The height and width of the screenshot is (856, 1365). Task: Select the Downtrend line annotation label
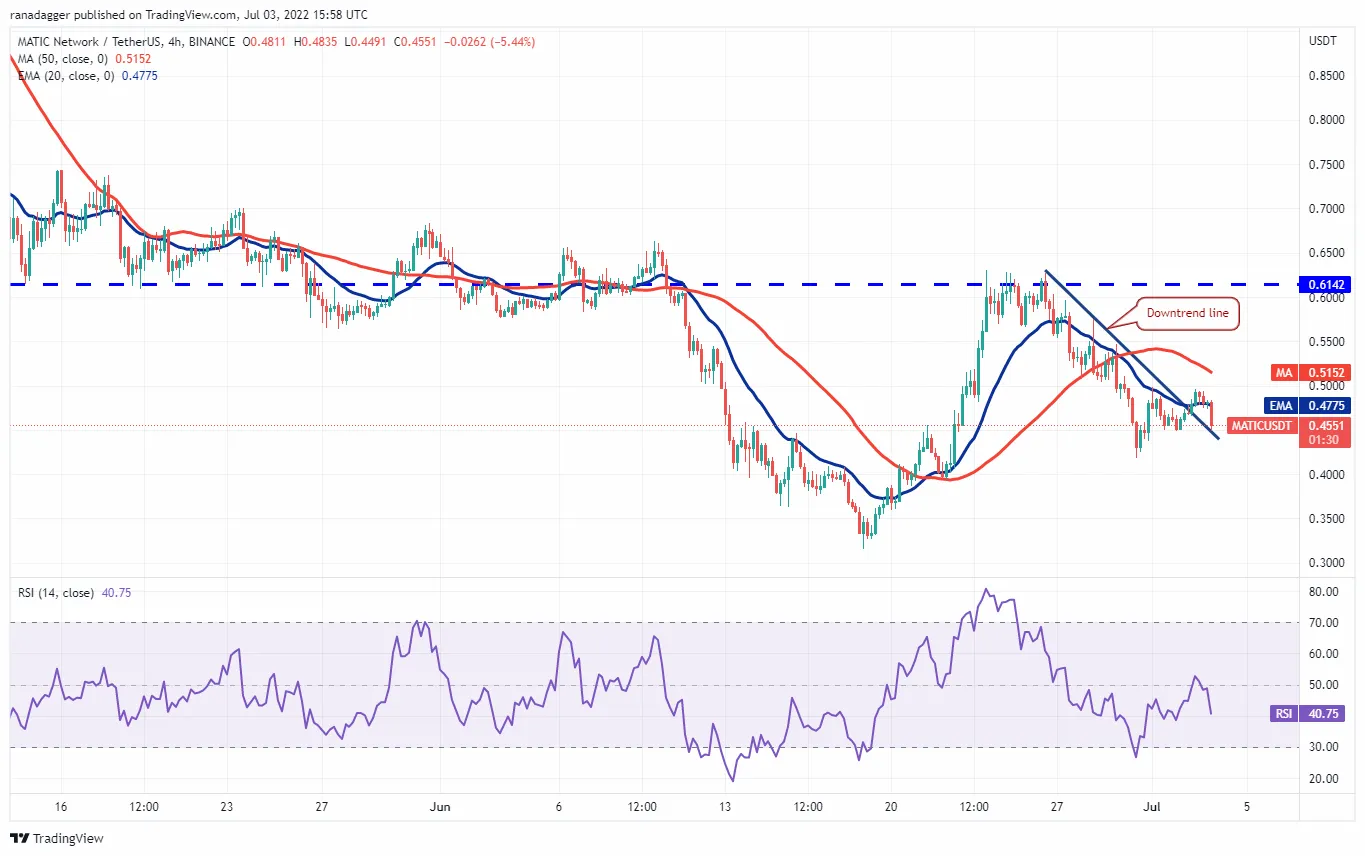[1187, 314]
